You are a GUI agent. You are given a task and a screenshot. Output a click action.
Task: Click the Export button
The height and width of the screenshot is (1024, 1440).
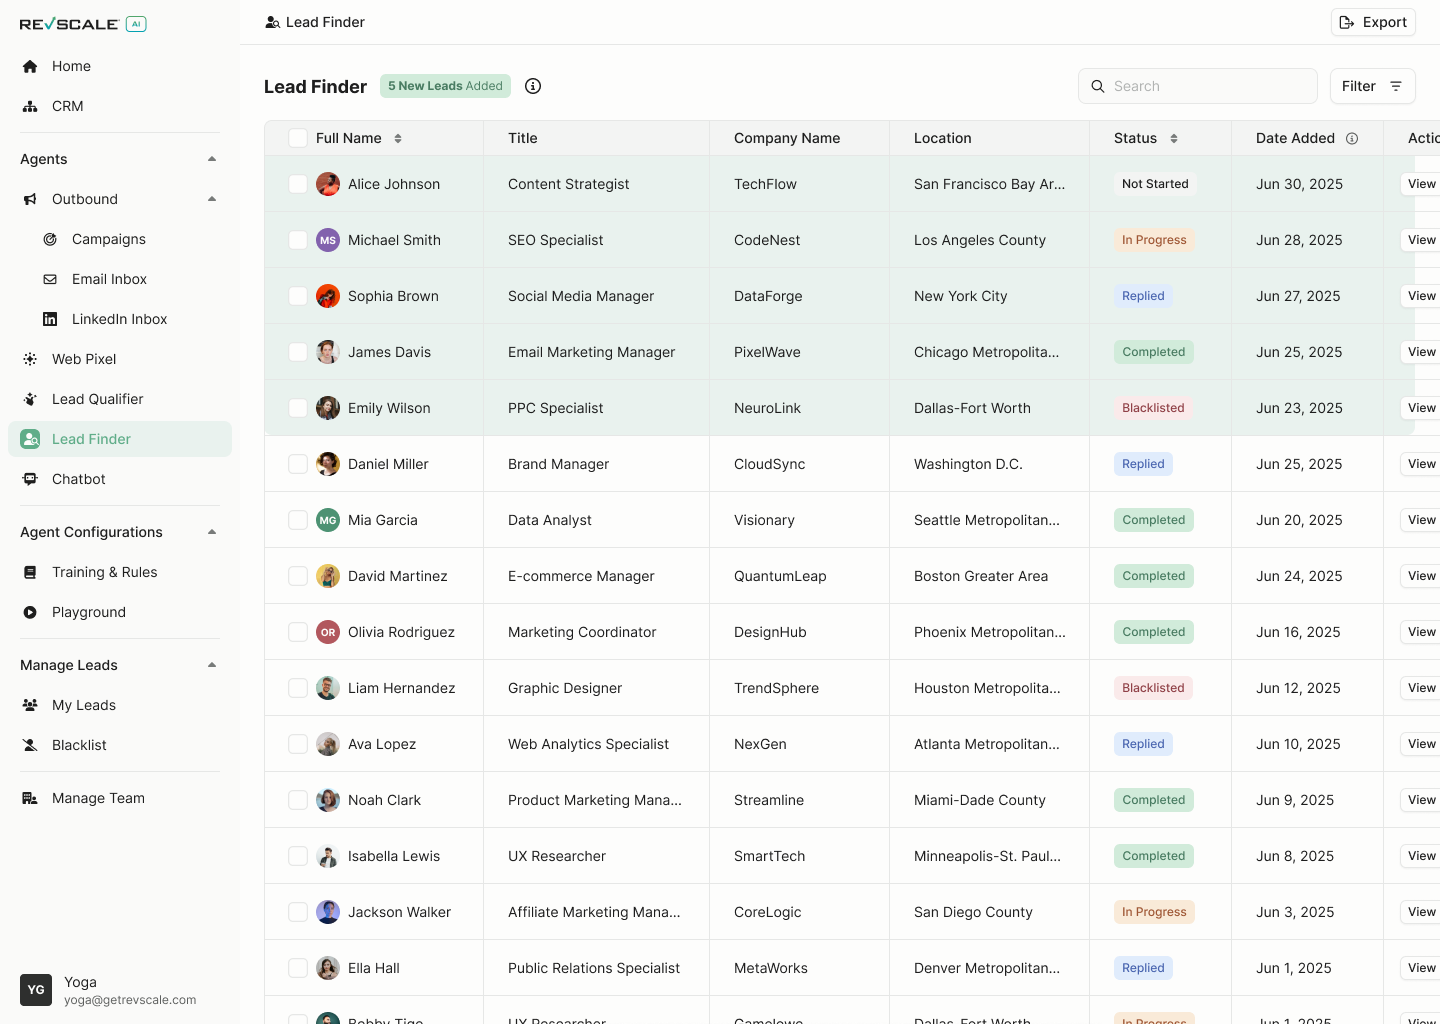point(1372,21)
